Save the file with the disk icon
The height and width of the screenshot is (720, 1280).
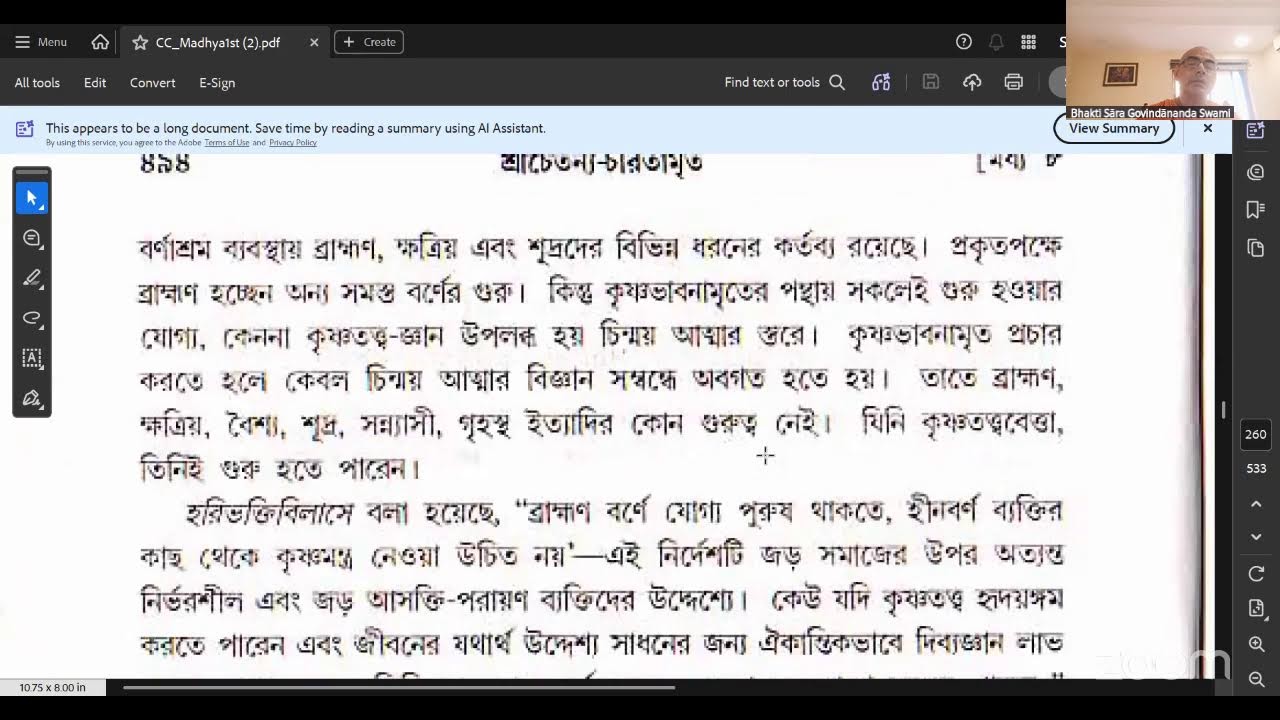tap(931, 83)
